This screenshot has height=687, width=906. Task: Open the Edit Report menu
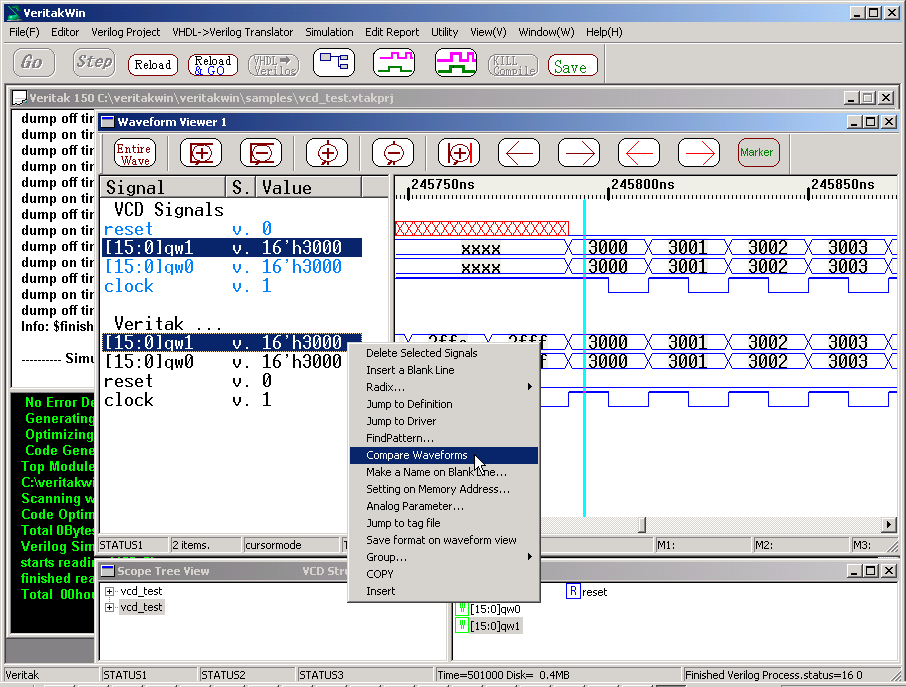pyautogui.click(x=392, y=32)
